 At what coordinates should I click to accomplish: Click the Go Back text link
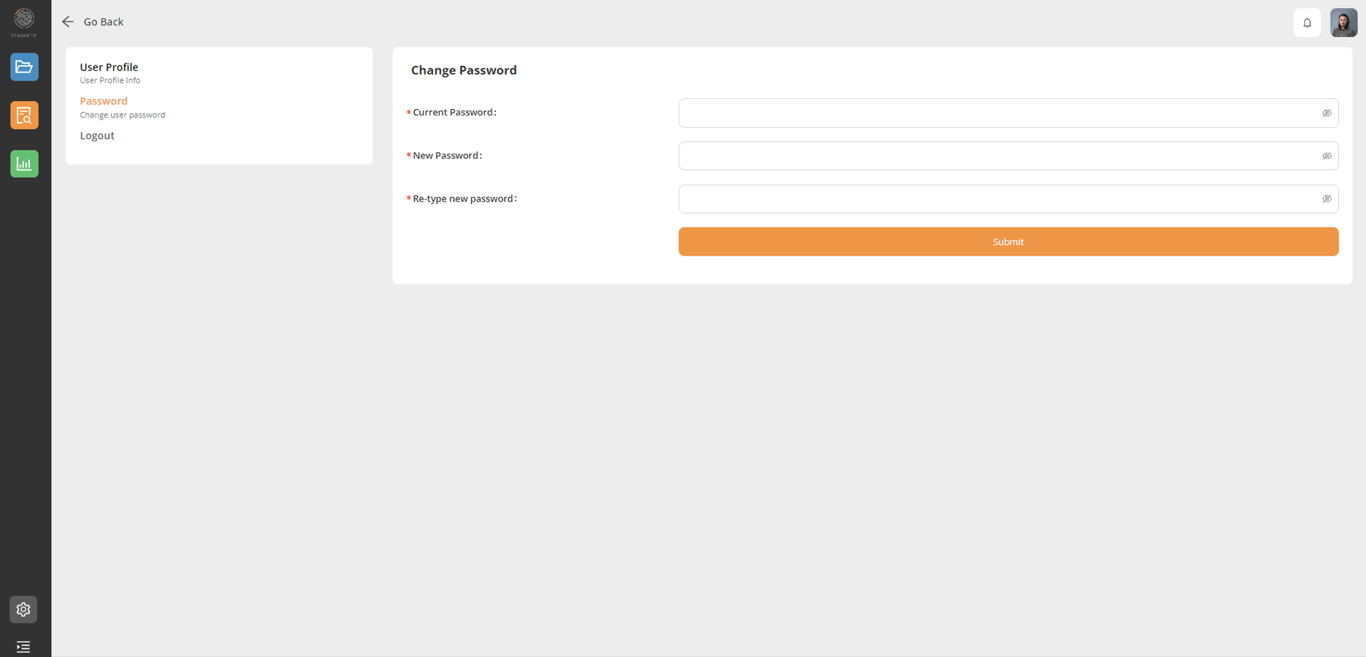[x=103, y=21]
